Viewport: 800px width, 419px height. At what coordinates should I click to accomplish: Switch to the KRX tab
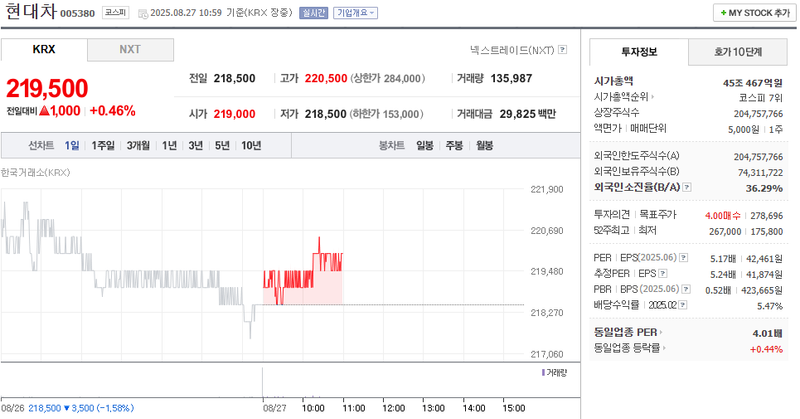[44, 50]
